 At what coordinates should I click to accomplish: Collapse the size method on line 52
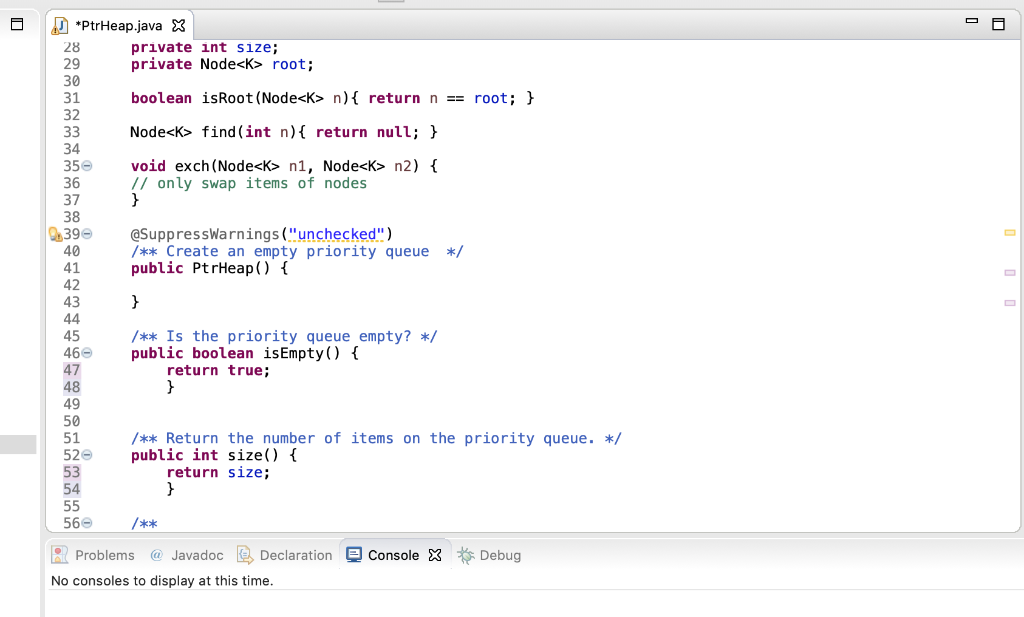pos(85,455)
